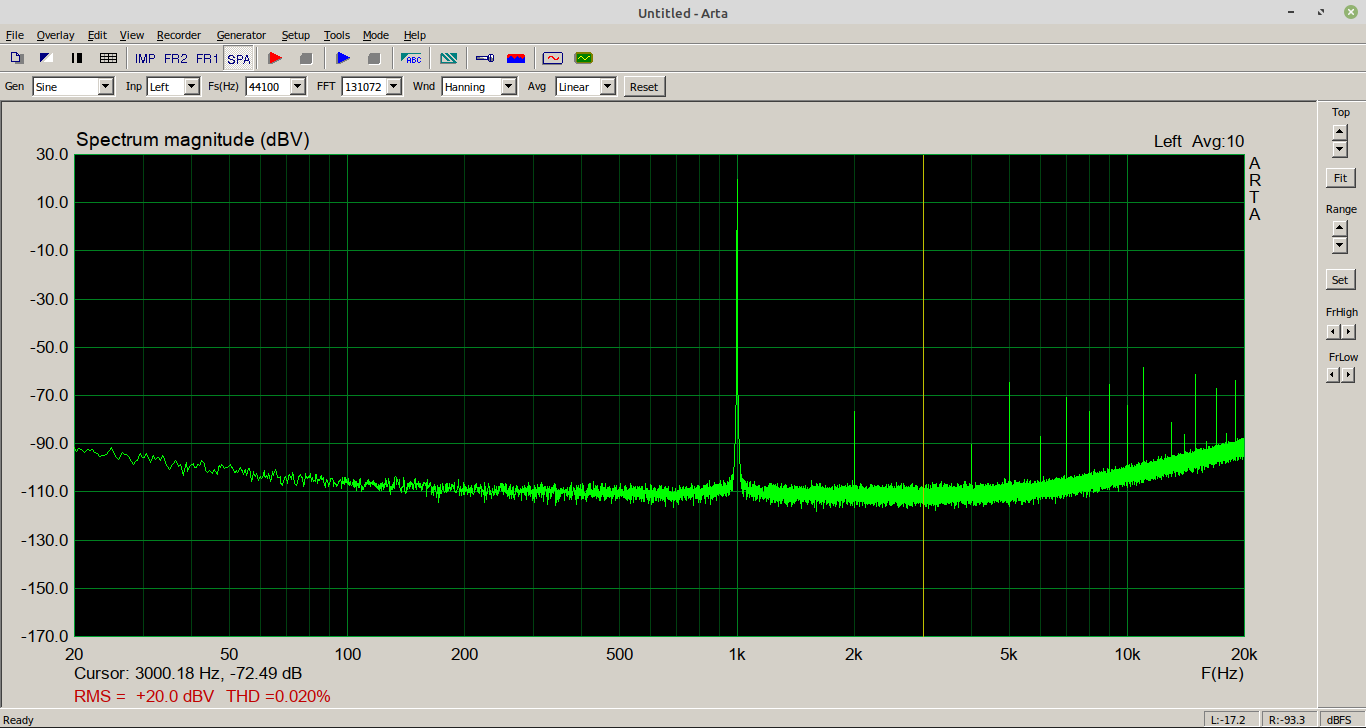Open the Recorder menu

click(179, 35)
